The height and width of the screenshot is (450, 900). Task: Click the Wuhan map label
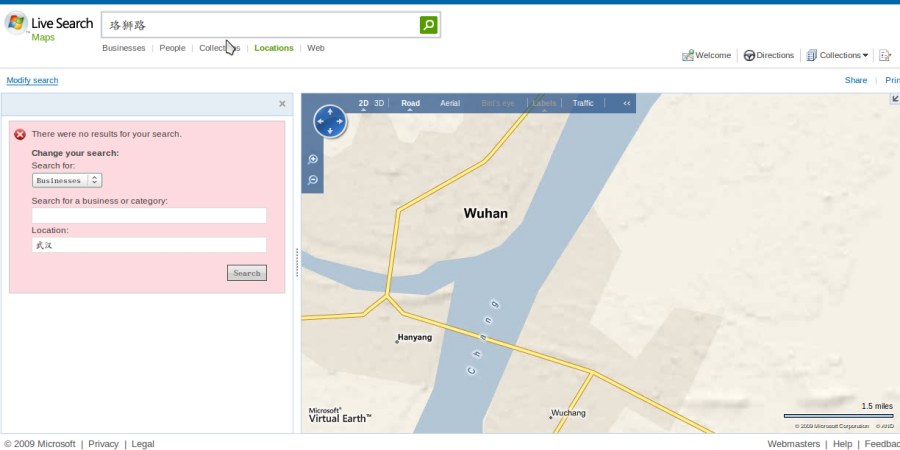[x=486, y=214]
